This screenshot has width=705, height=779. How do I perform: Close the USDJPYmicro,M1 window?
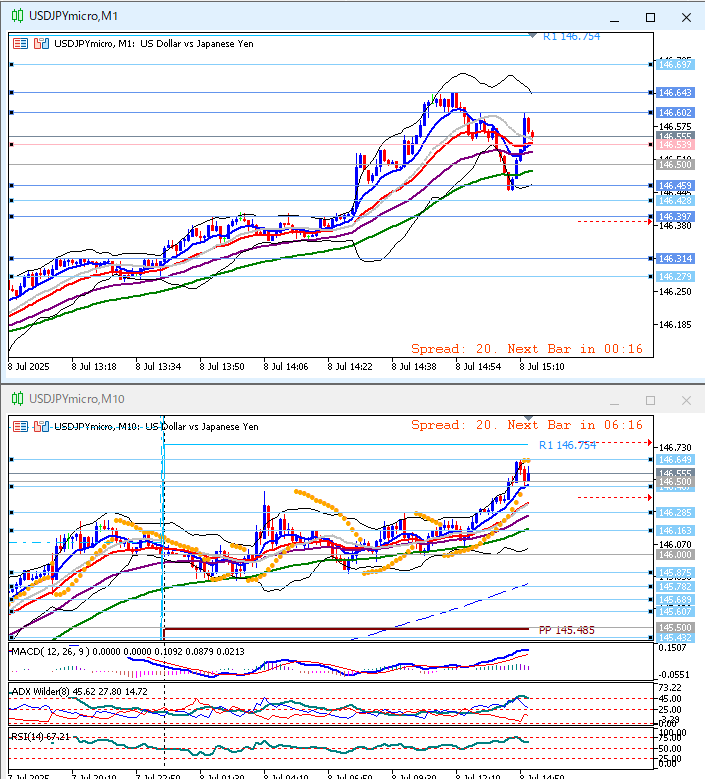coord(687,17)
